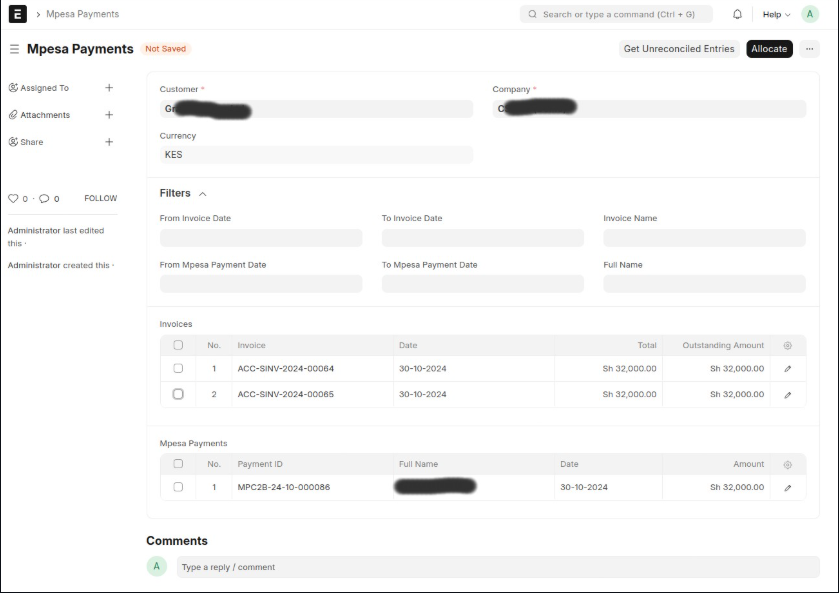Screen dimensions: 839x593
Task: Open notifications bell
Action: 737,14
